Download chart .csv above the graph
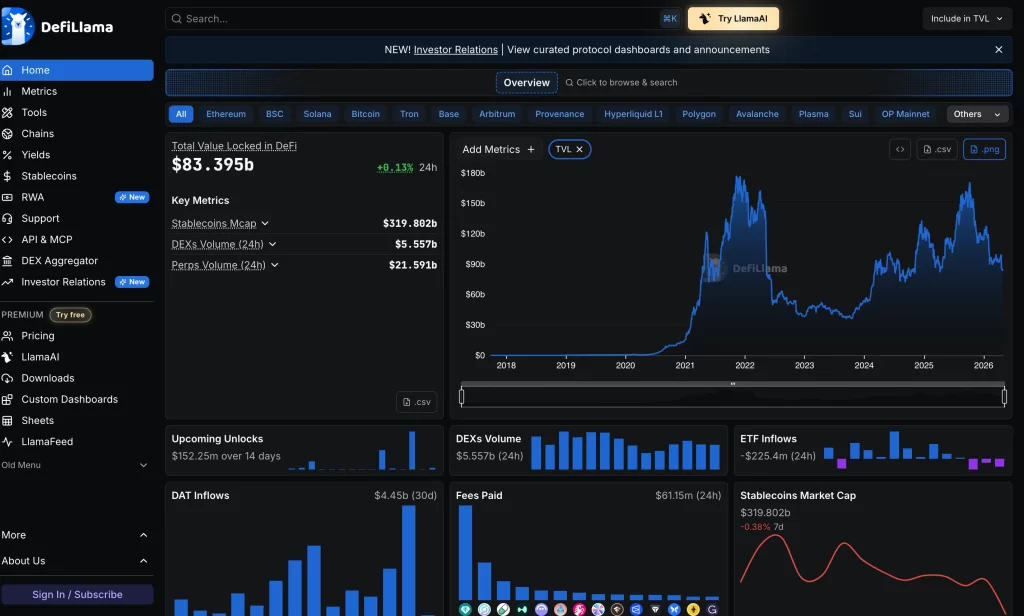 (x=936, y=149)
